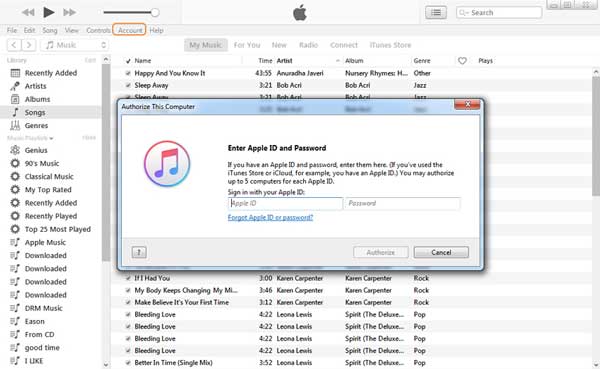Viewport: 600px width, 369px height.
Task: Open the File menu
Action: (12, 30)
